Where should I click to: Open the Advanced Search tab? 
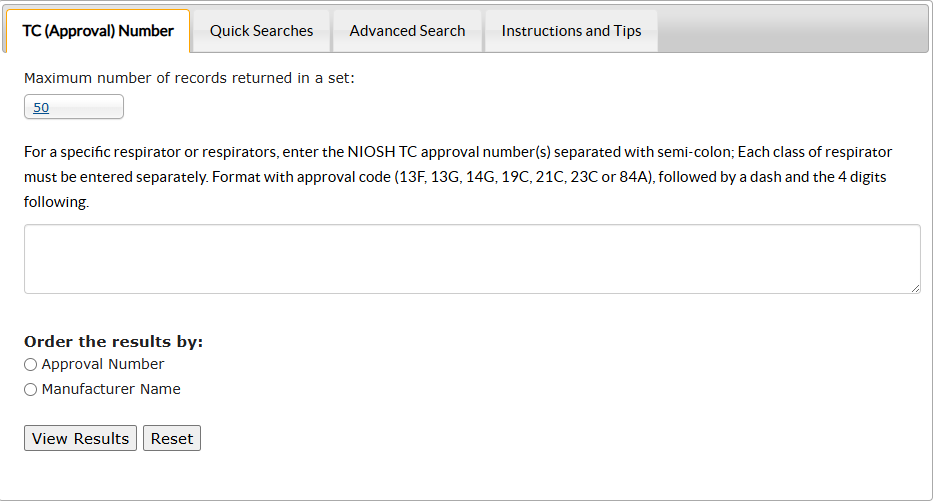(x=407, y=31)
